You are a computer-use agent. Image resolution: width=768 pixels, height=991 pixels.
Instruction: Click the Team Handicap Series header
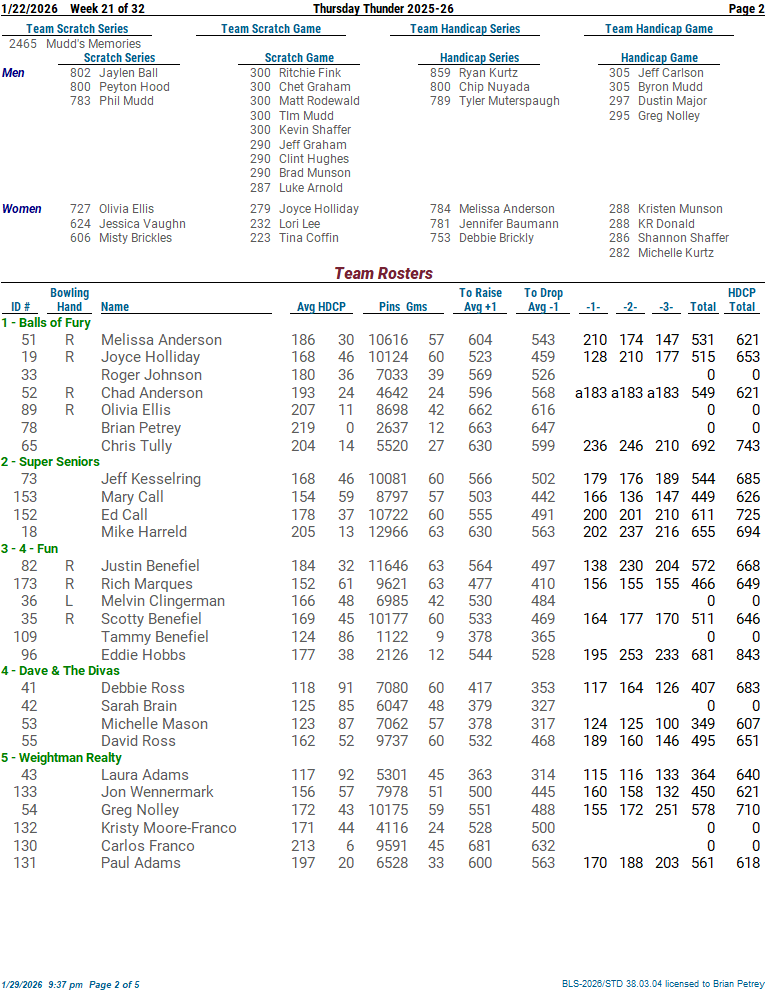coord(465,29)
